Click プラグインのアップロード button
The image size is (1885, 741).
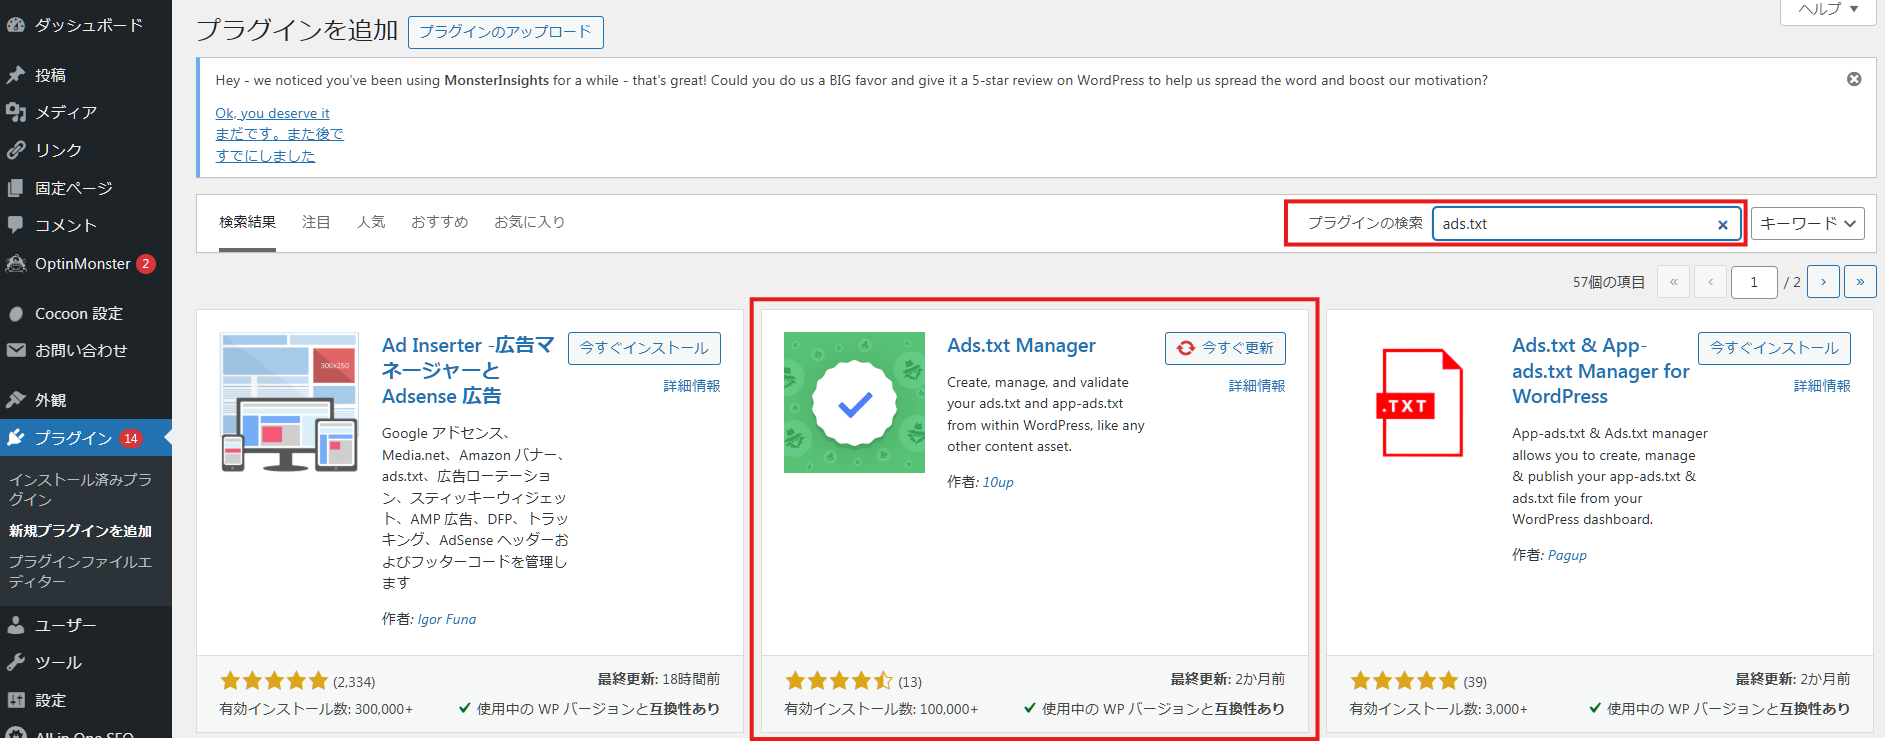tap(506, 32)
